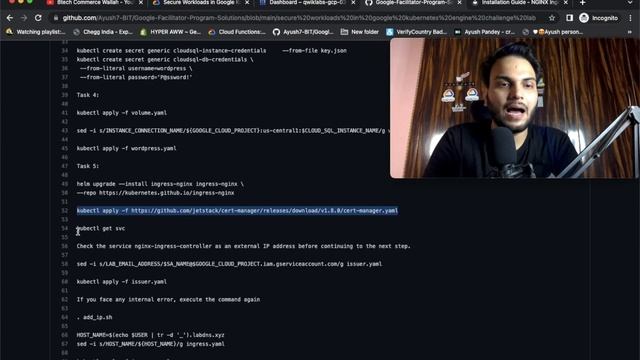Select line number 52 in the gutter
This screenshot has width=640, height=360.
64,211
